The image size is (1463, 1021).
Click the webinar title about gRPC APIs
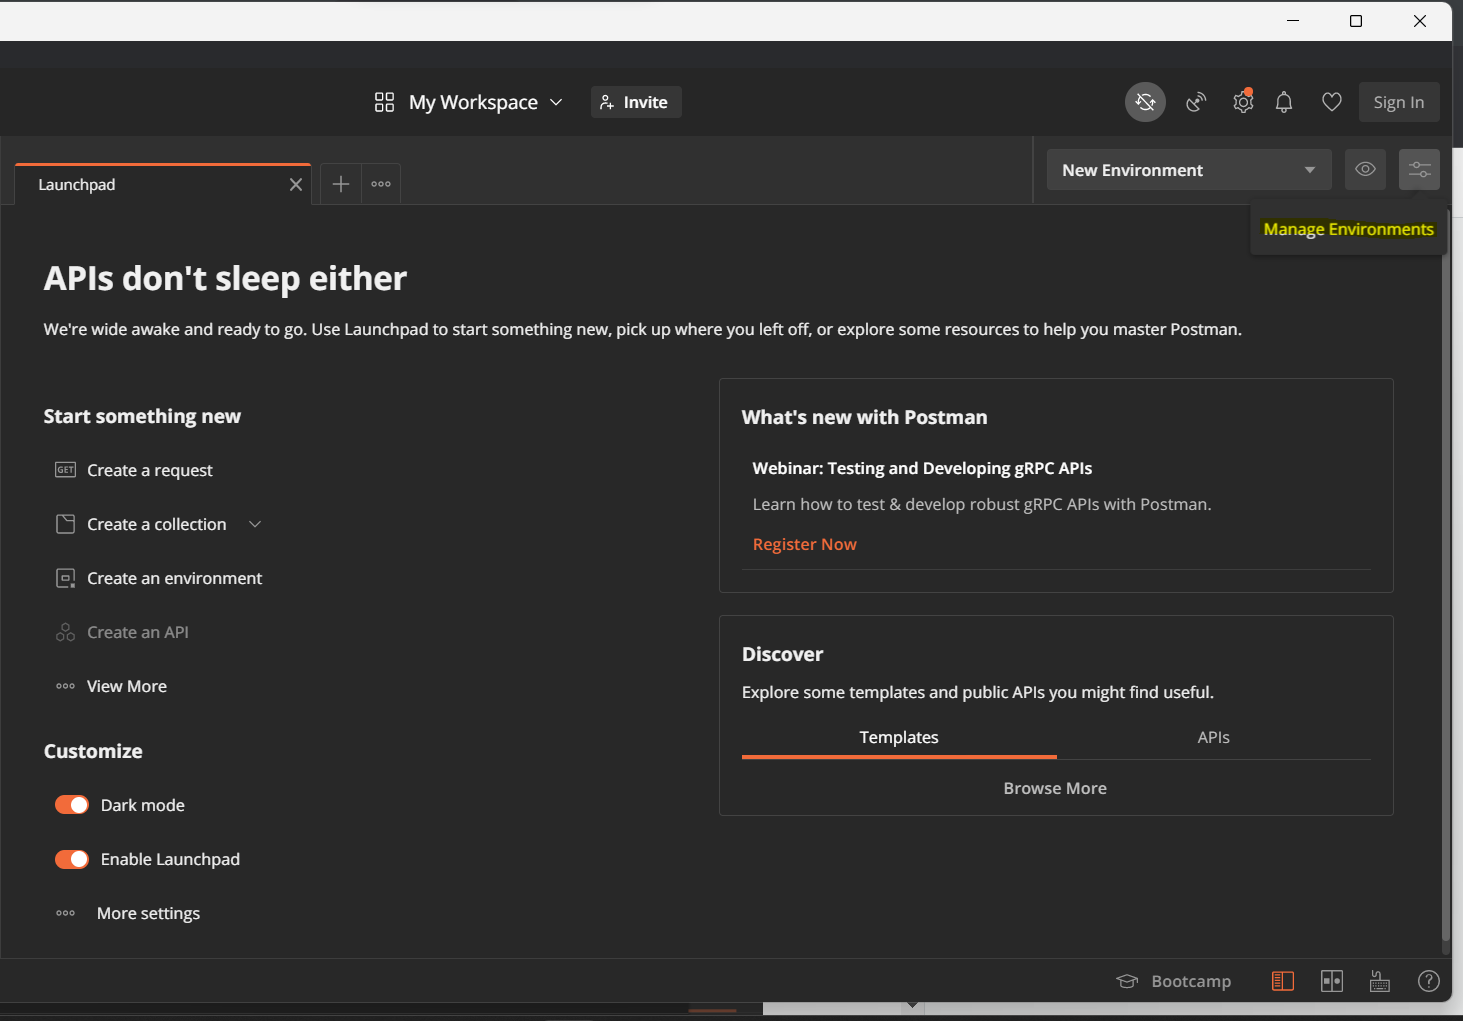point(922,468)
